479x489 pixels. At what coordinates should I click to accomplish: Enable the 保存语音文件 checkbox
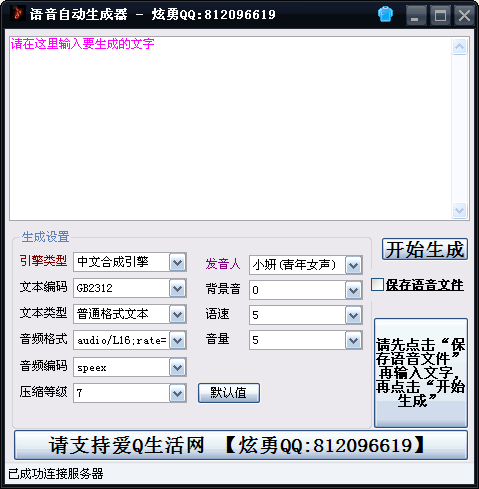click(377, 285)
